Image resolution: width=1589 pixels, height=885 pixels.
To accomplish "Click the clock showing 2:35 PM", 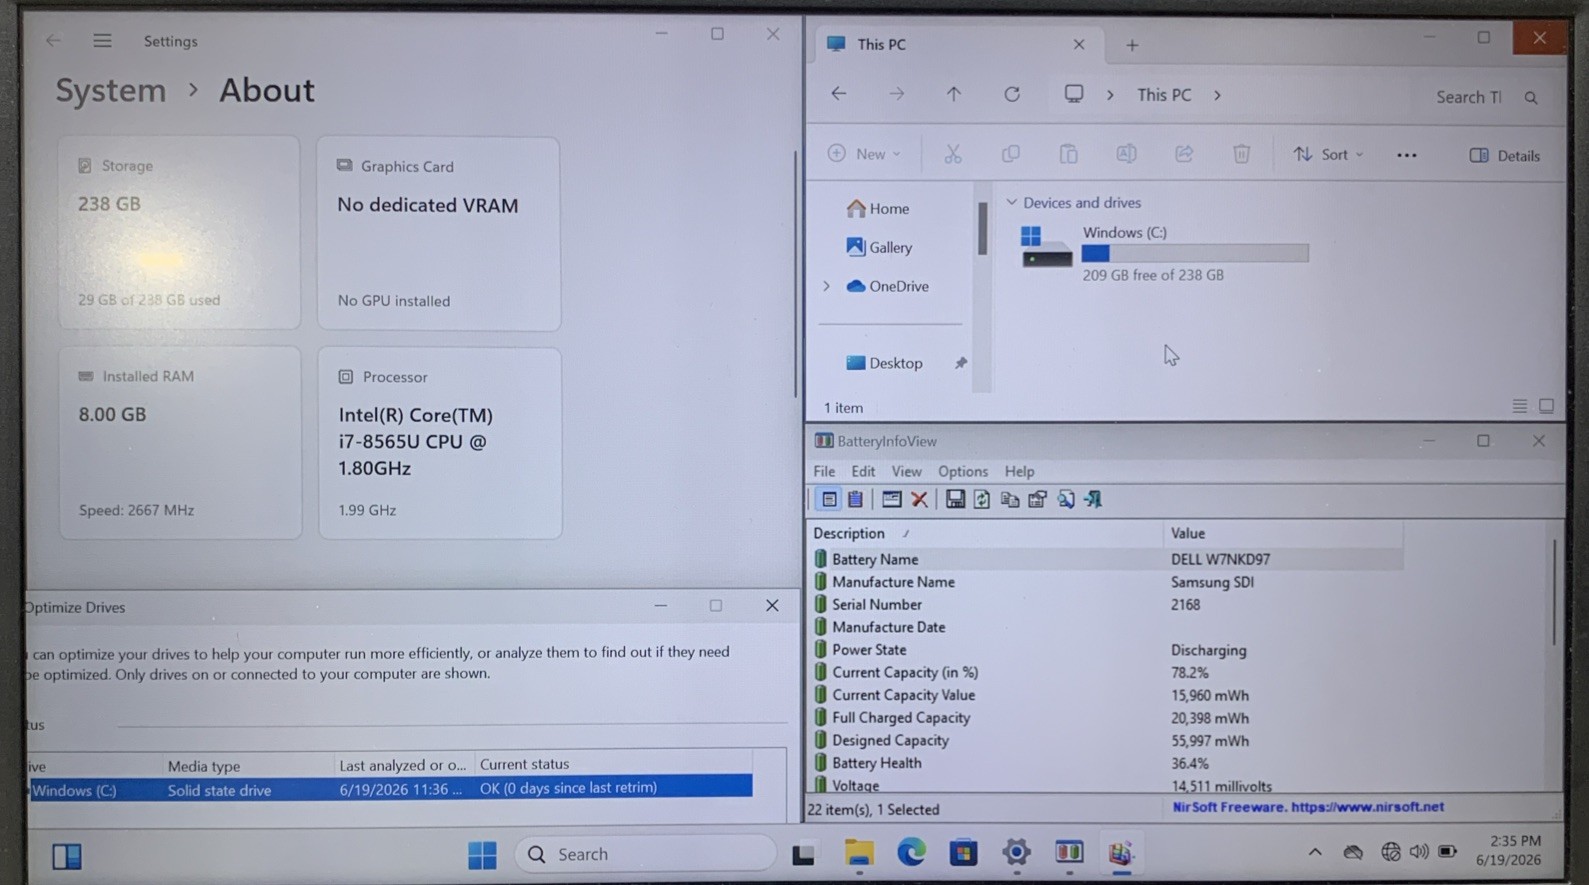I will [1514, 841].
